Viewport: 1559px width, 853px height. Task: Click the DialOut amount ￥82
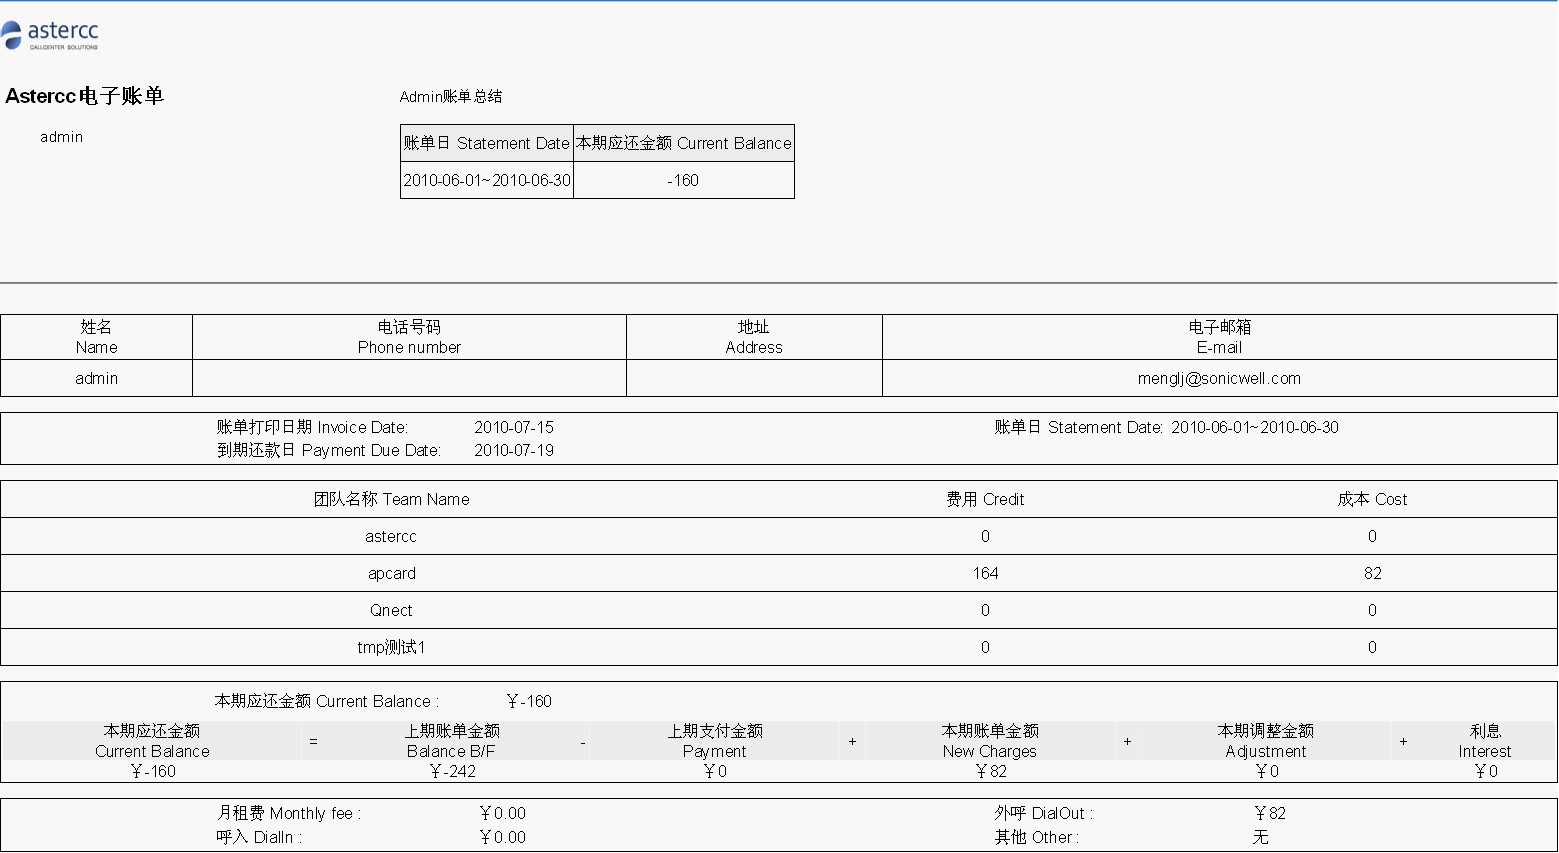1269,813
